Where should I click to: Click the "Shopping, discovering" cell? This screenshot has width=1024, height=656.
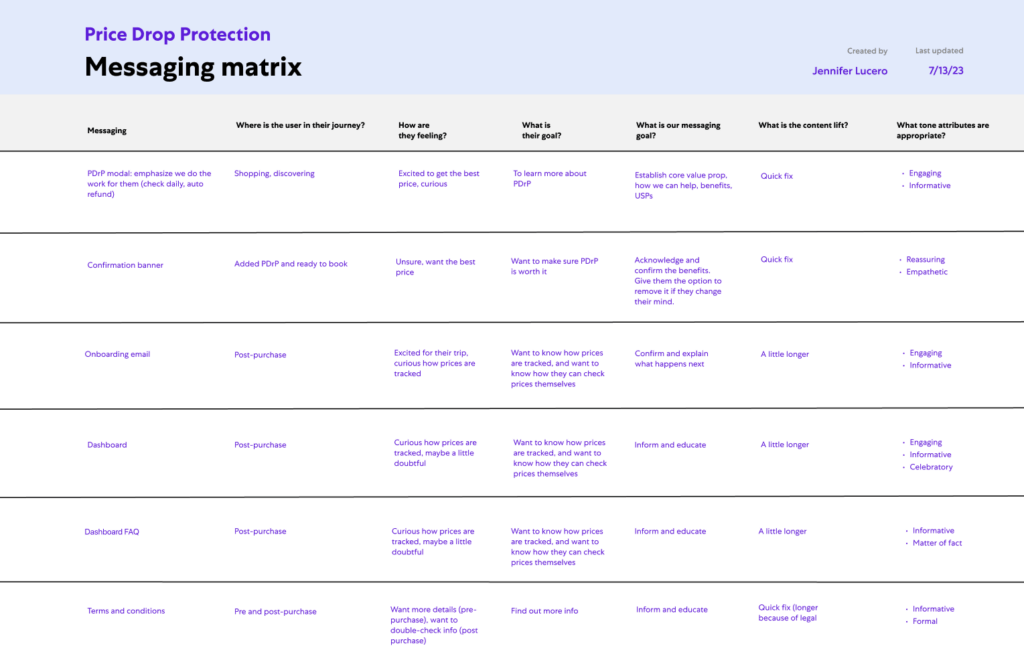(x=274, y=174)
